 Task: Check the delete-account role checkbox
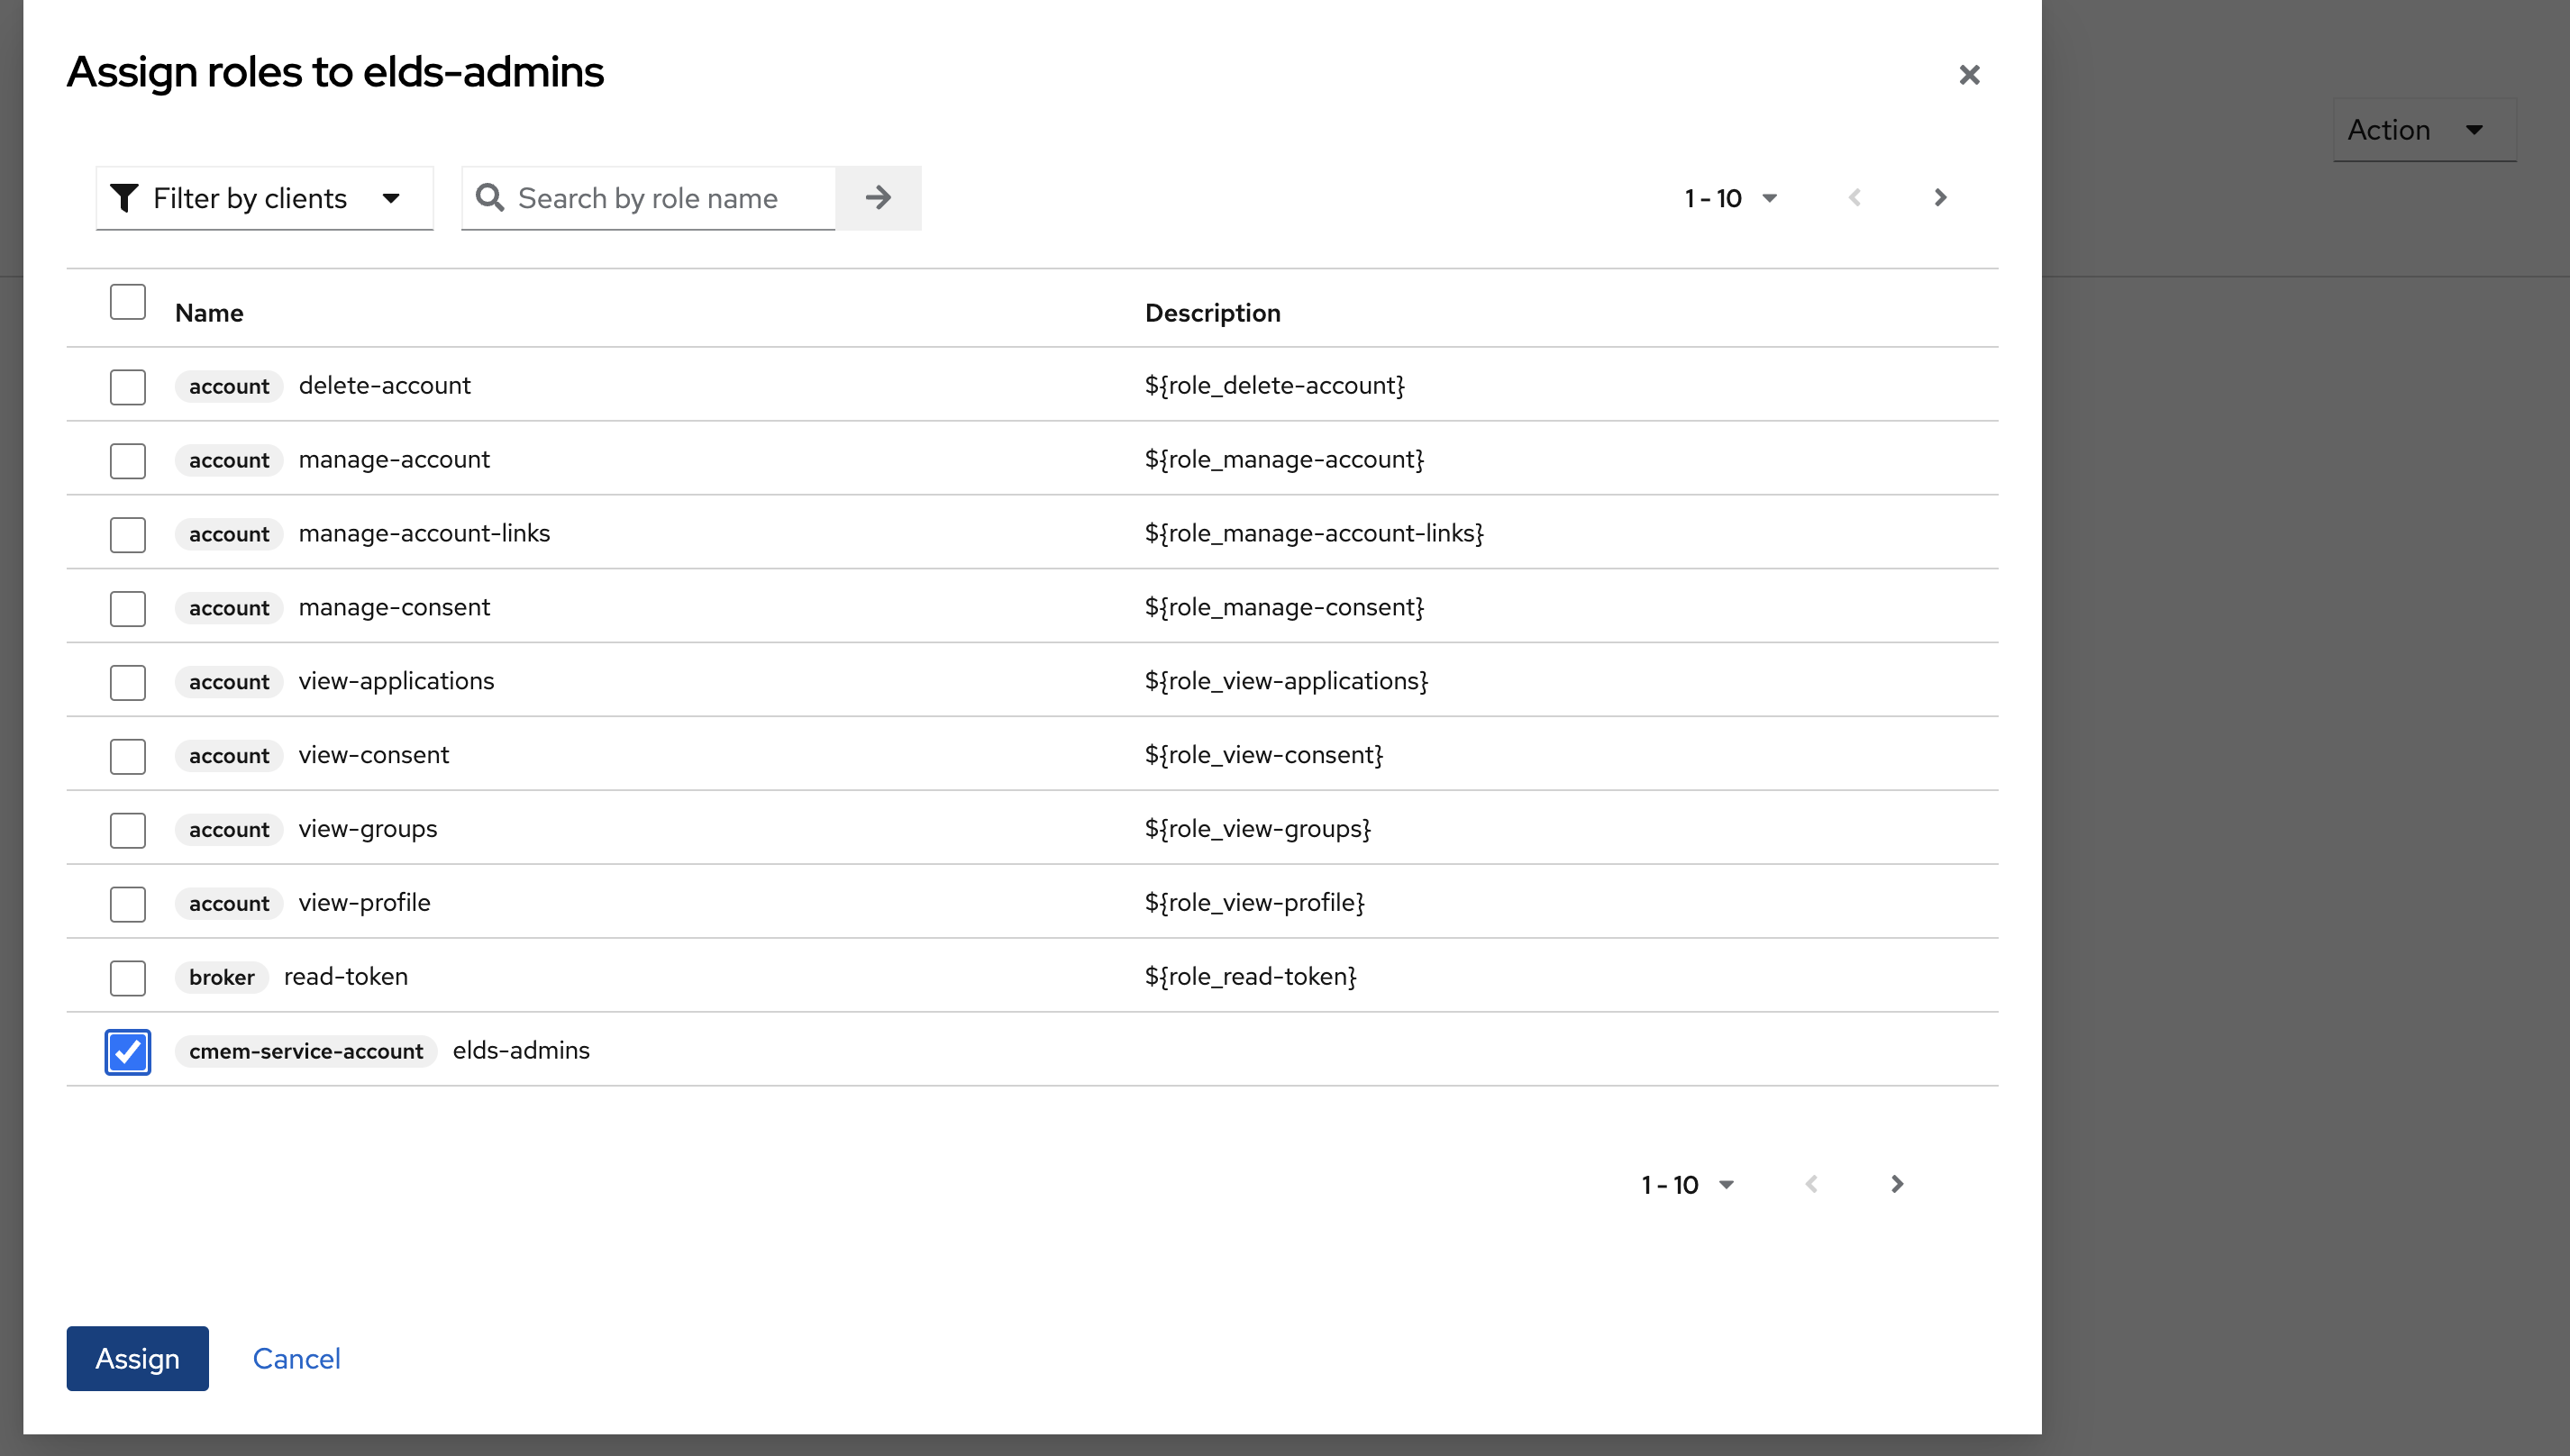click(x=128, y=387)
